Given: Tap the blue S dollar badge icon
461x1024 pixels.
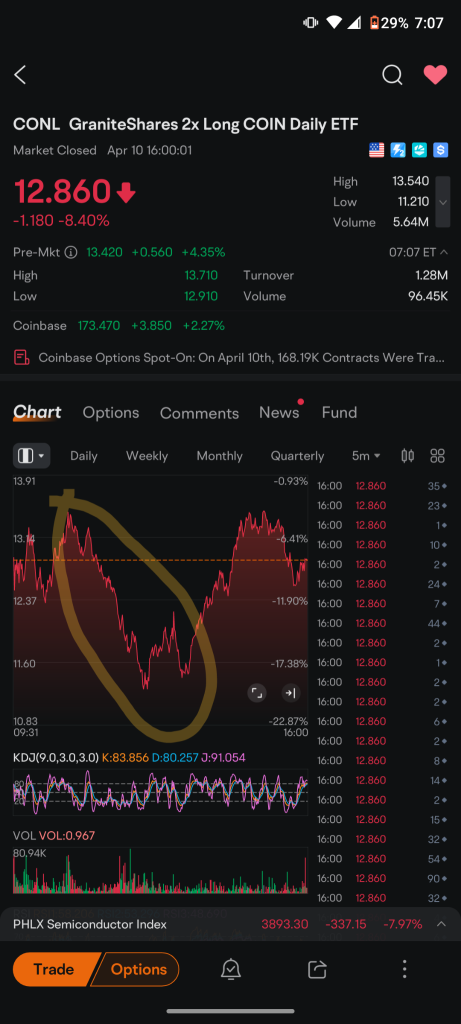Looking at the screenshot, I should coord(441,150).
